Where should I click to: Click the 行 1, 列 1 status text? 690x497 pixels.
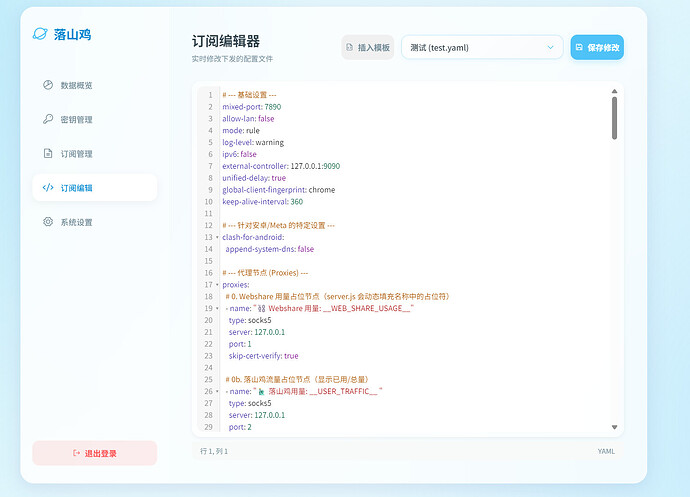[x=214, y=451]
